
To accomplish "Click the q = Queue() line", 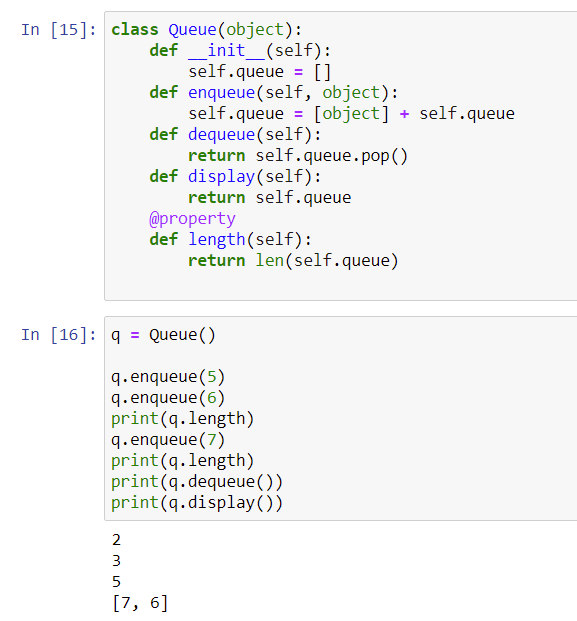I will pyautogui.click(x=163, y=335).
